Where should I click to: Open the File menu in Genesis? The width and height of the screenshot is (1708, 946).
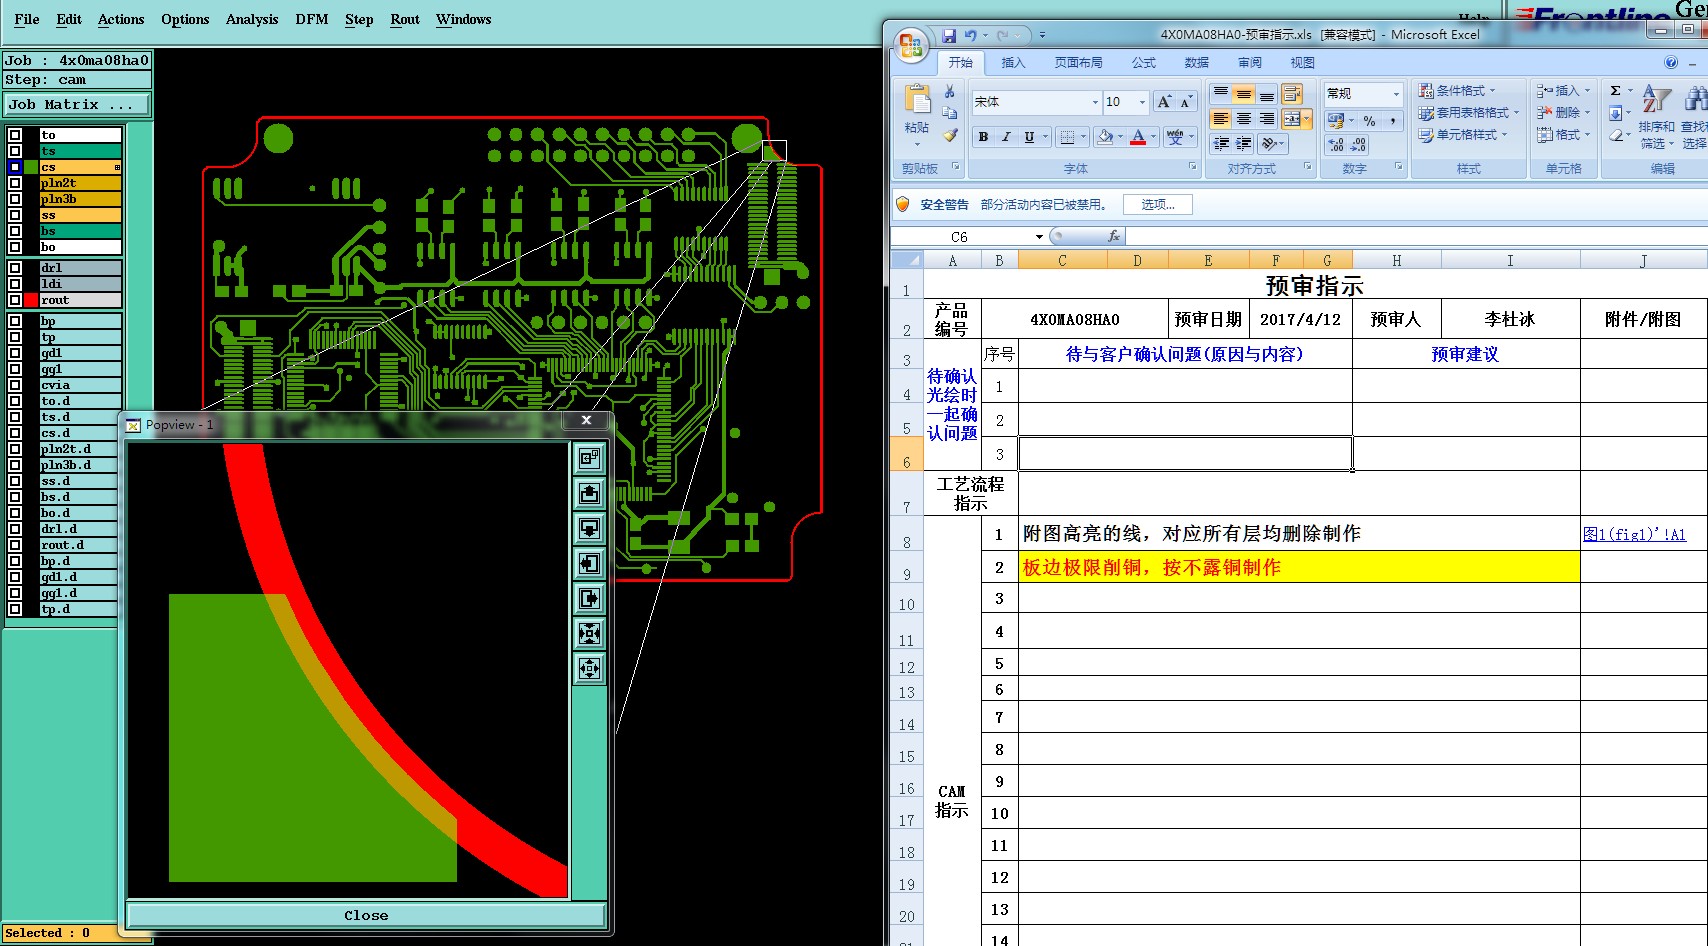click(27, 19)
